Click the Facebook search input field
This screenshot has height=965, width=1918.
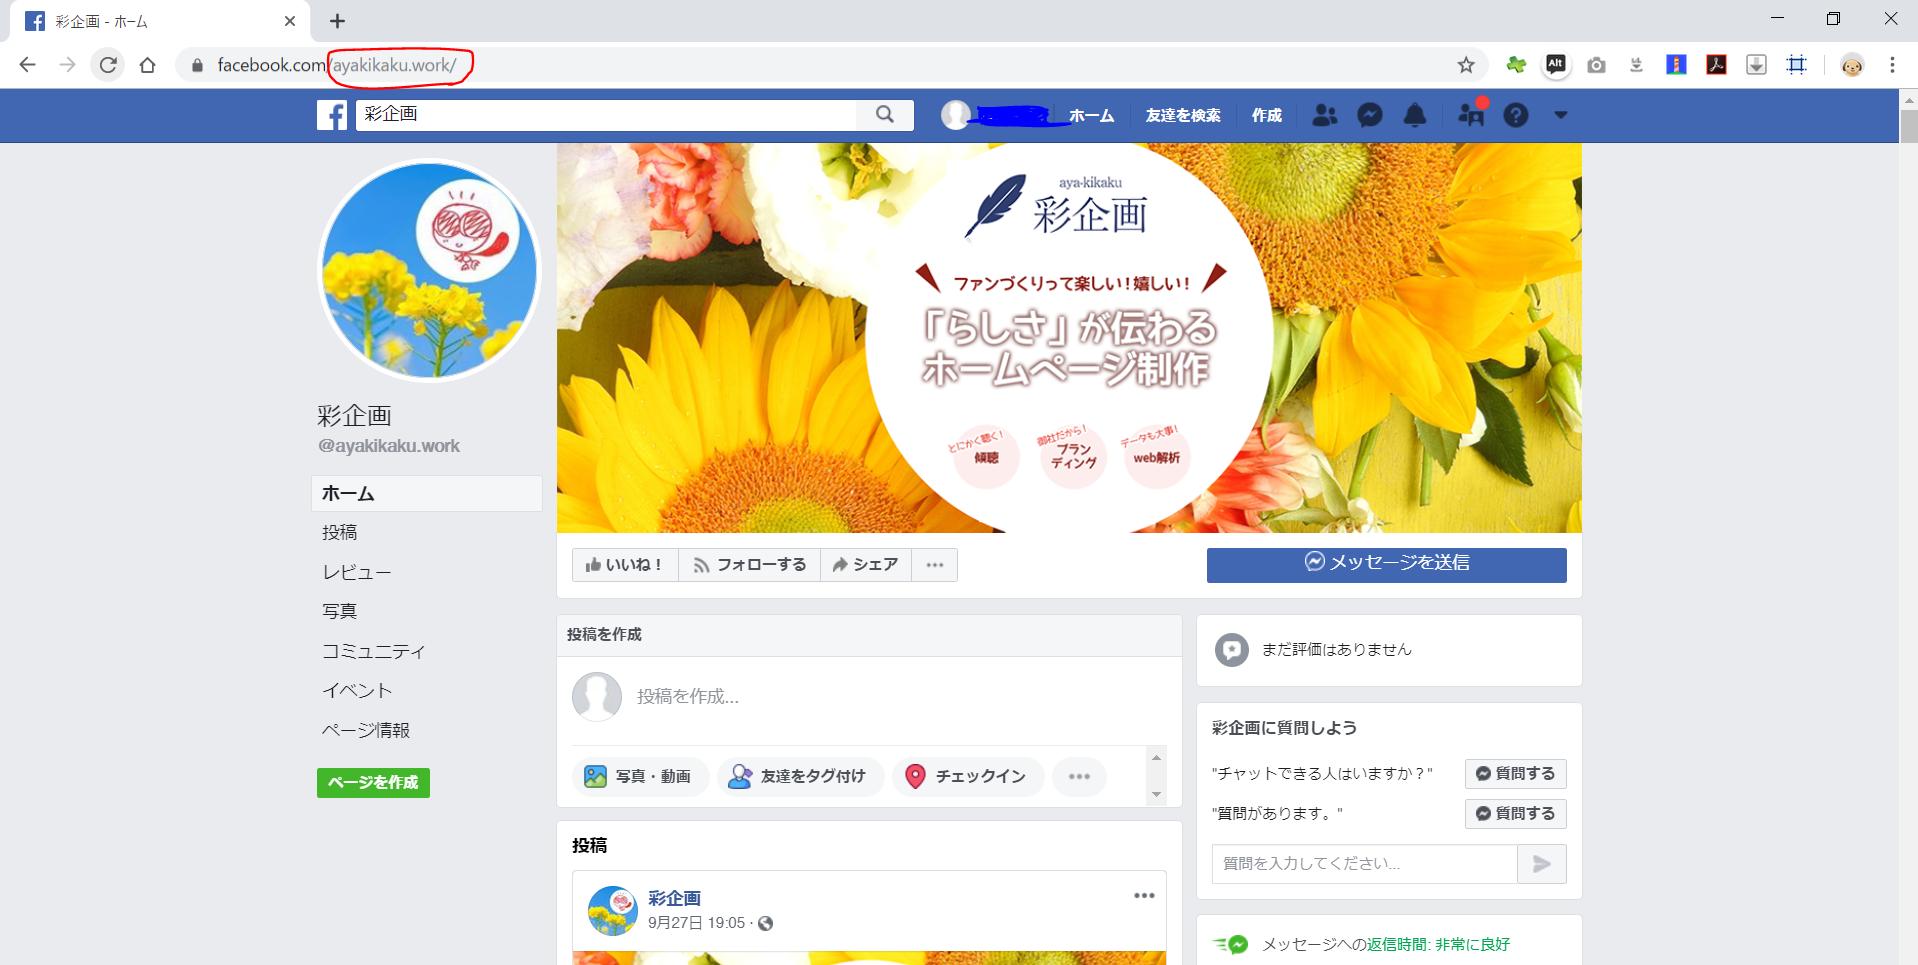click(x=606, y=114)
